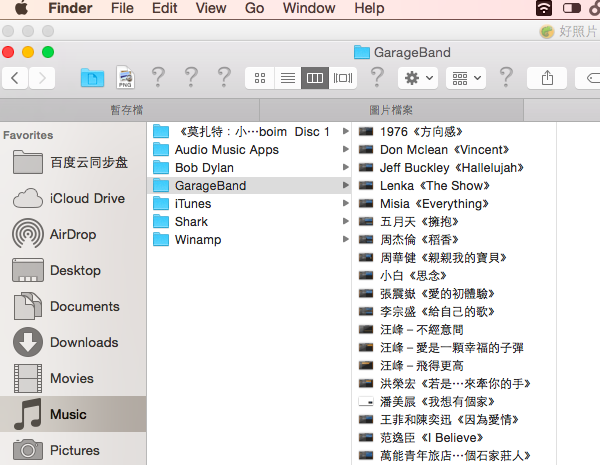Click the Share toolbar button
This screenshot has height=465, width=600.
[x=547, y=78]
